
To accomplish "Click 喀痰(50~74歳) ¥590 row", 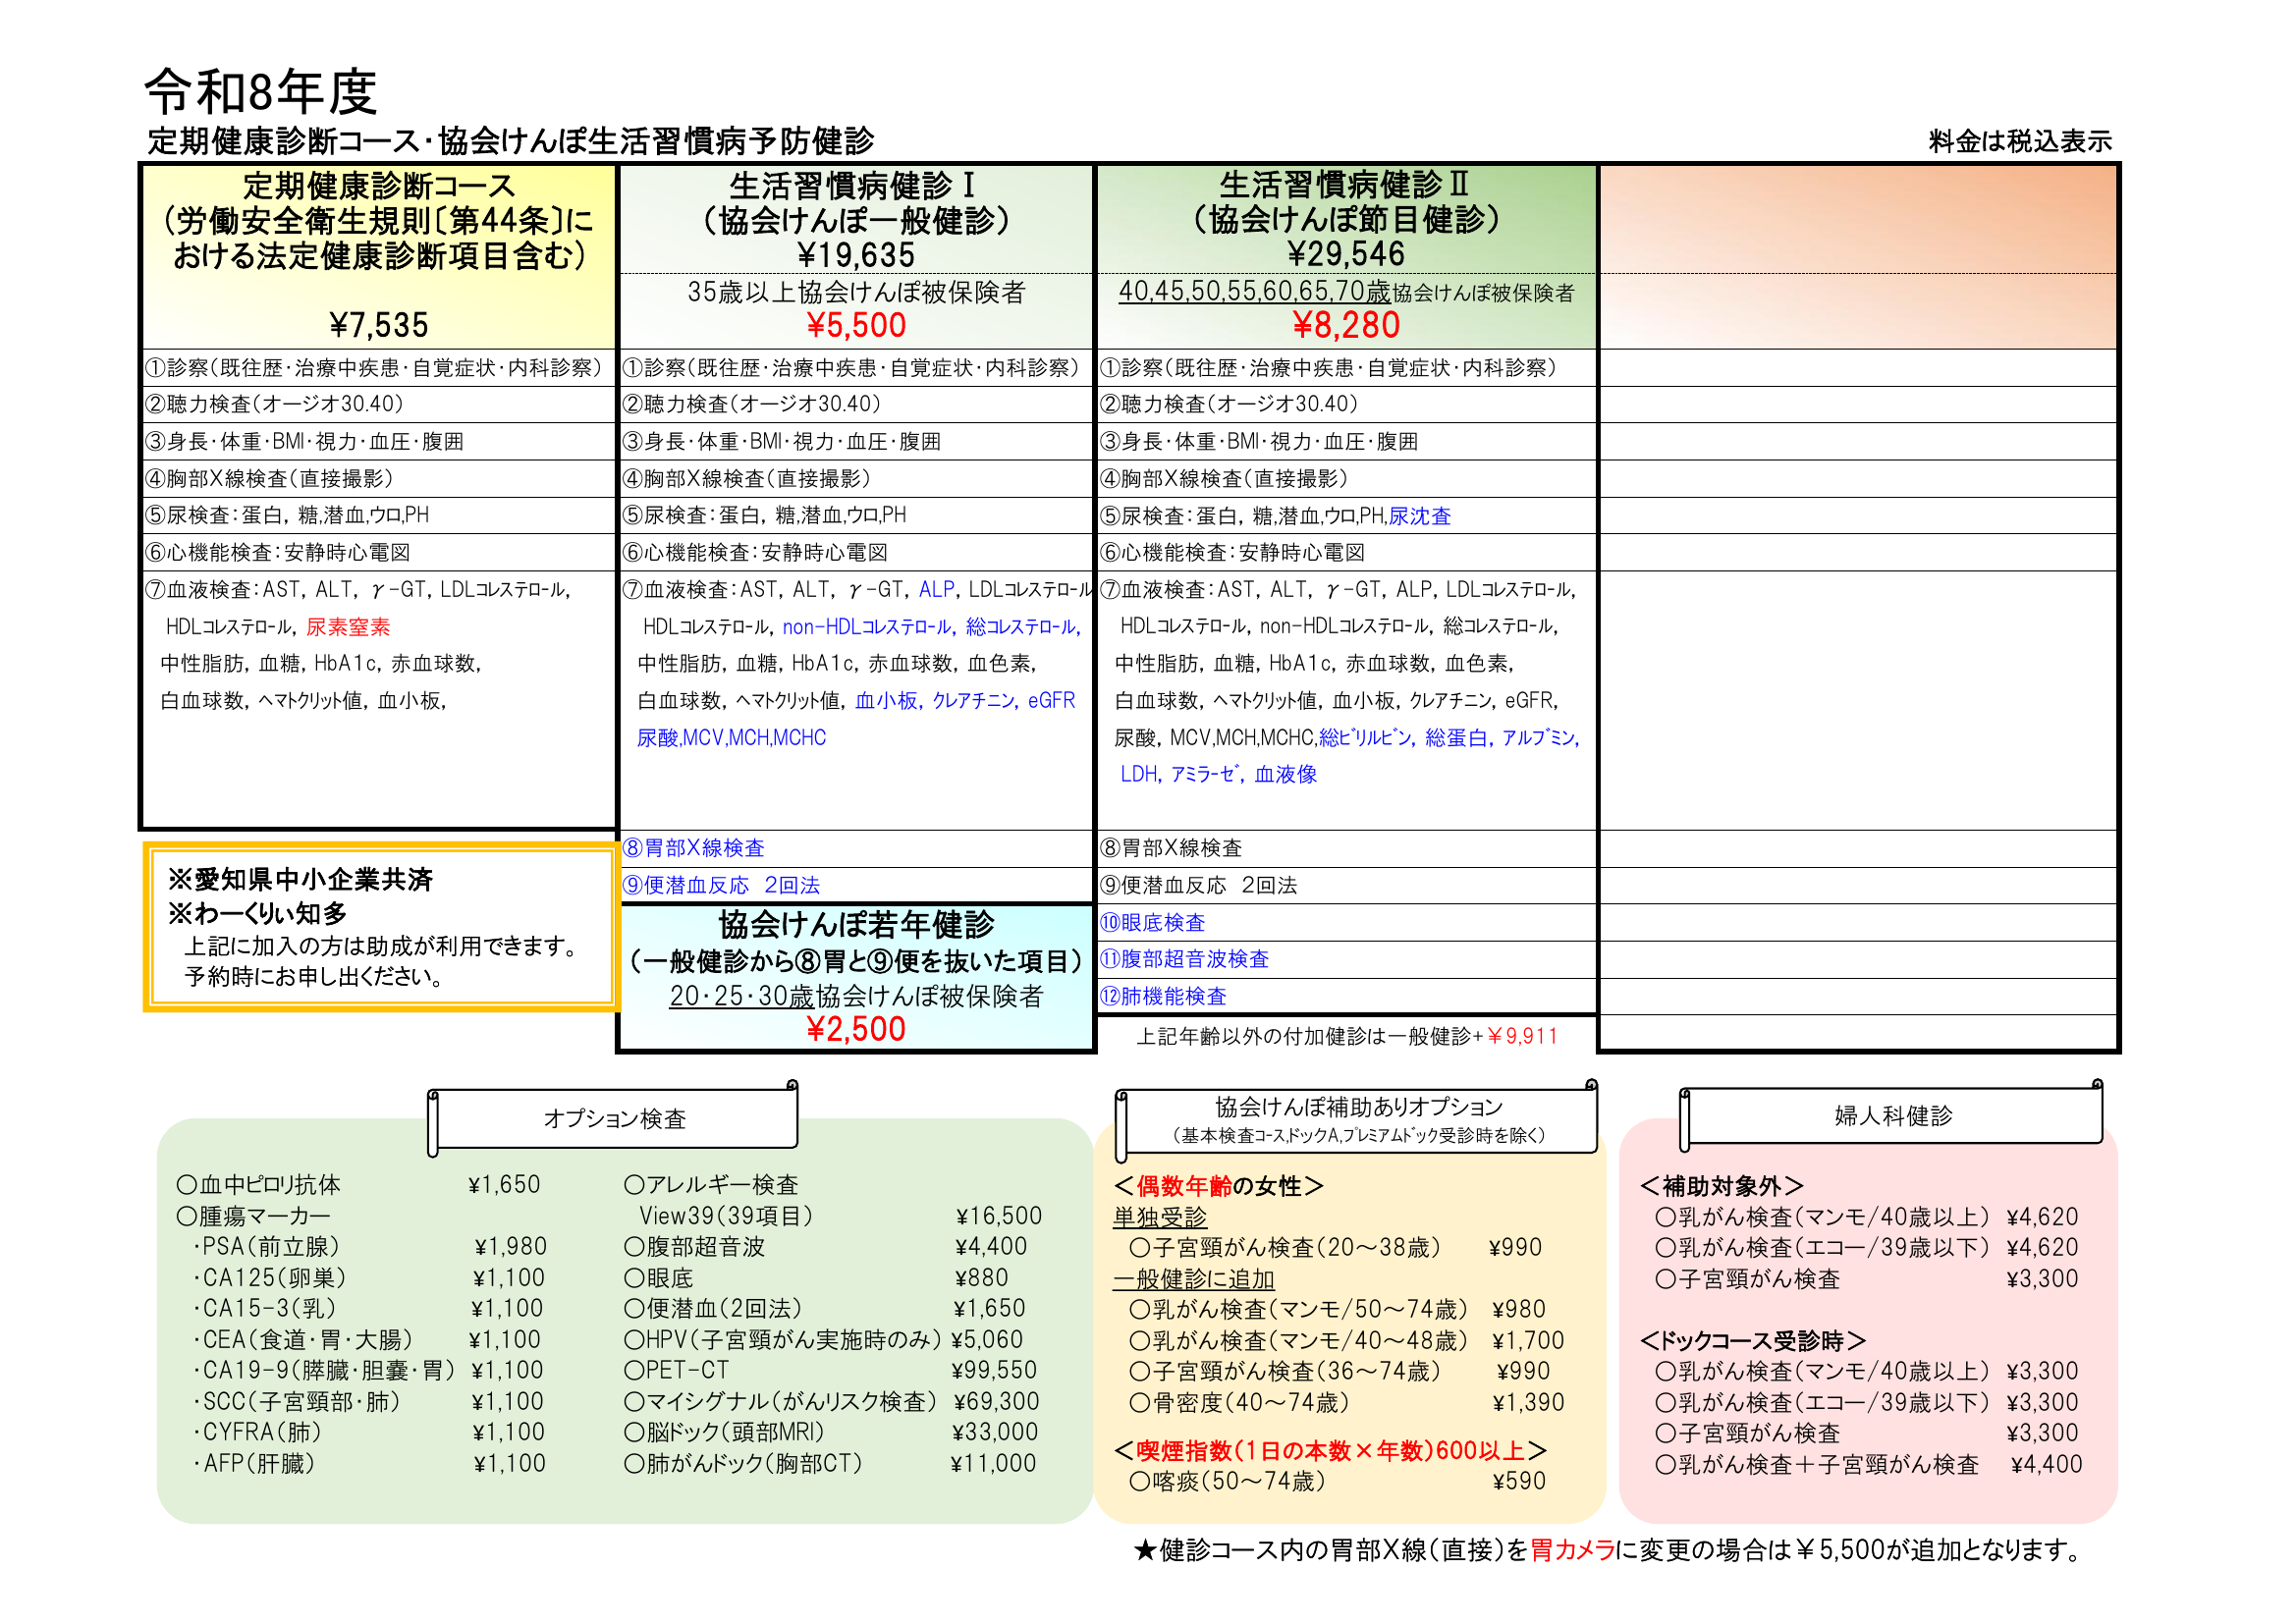I will (1338, 1481).
